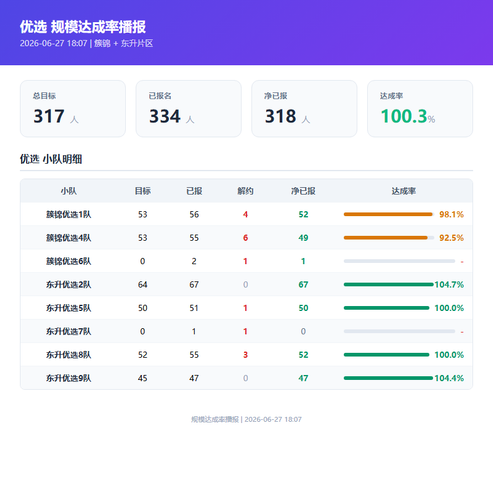Click the 净已报 column header
This screenshot has width=493, height=500.
[303, 191]
